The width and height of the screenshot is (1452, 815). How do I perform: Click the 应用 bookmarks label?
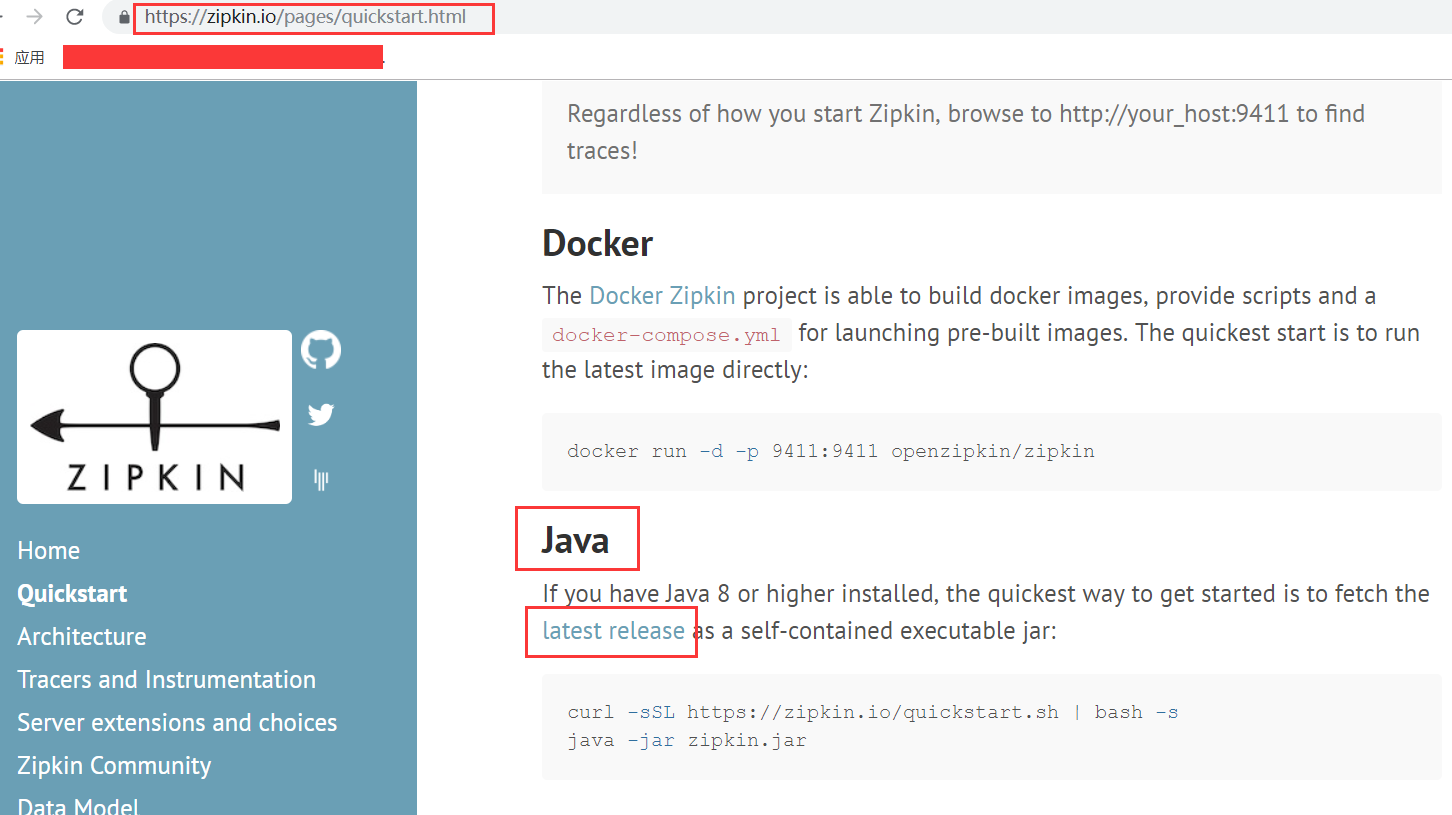click(29, 57)
